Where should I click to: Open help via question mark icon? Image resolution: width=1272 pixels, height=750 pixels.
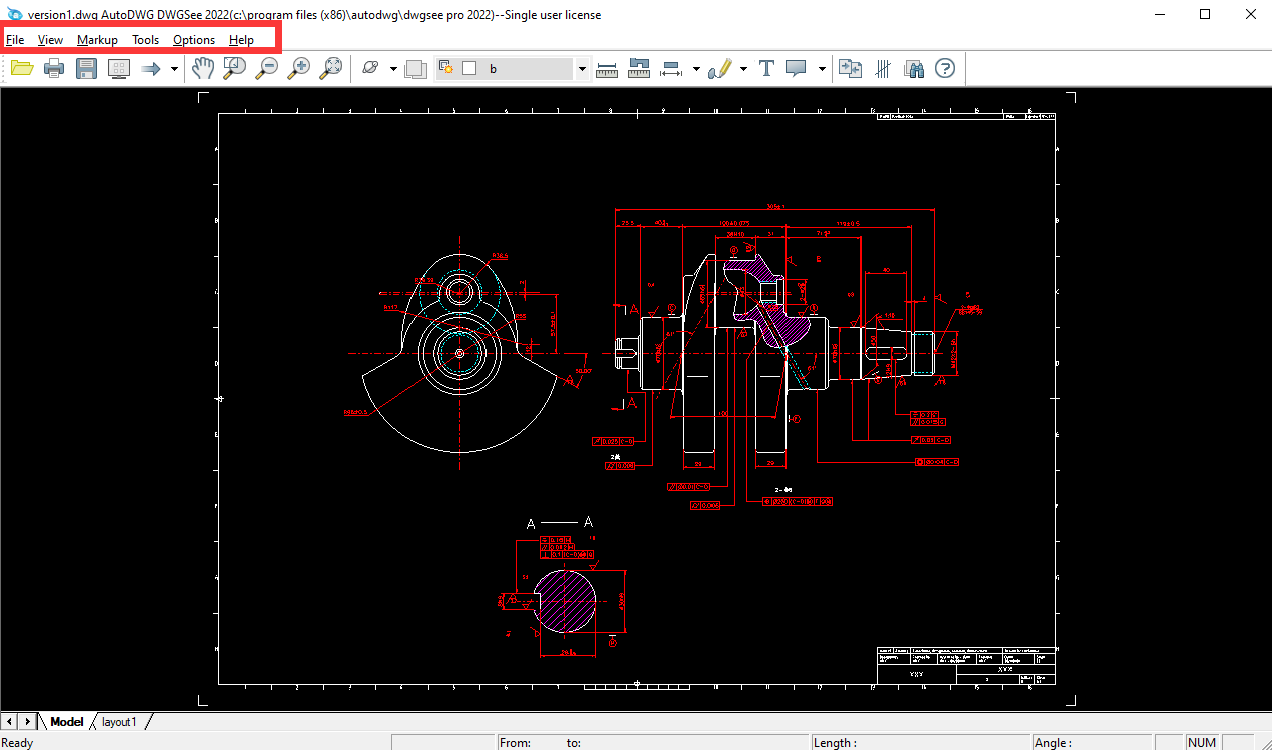945,68
